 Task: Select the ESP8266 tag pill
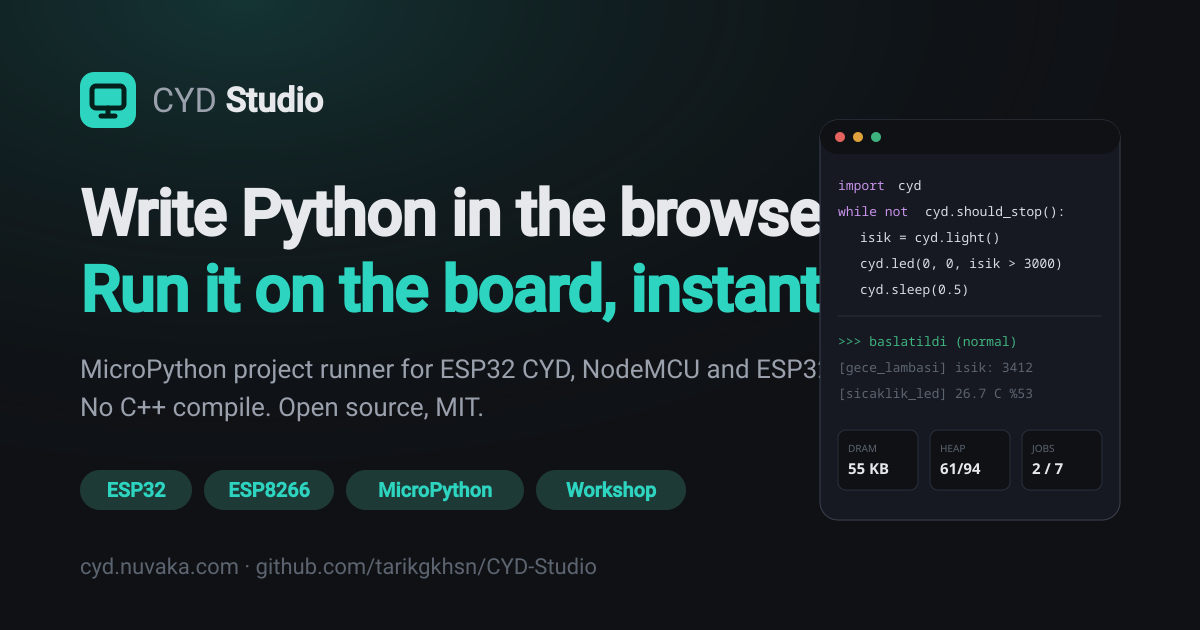[x=269, y=490]
